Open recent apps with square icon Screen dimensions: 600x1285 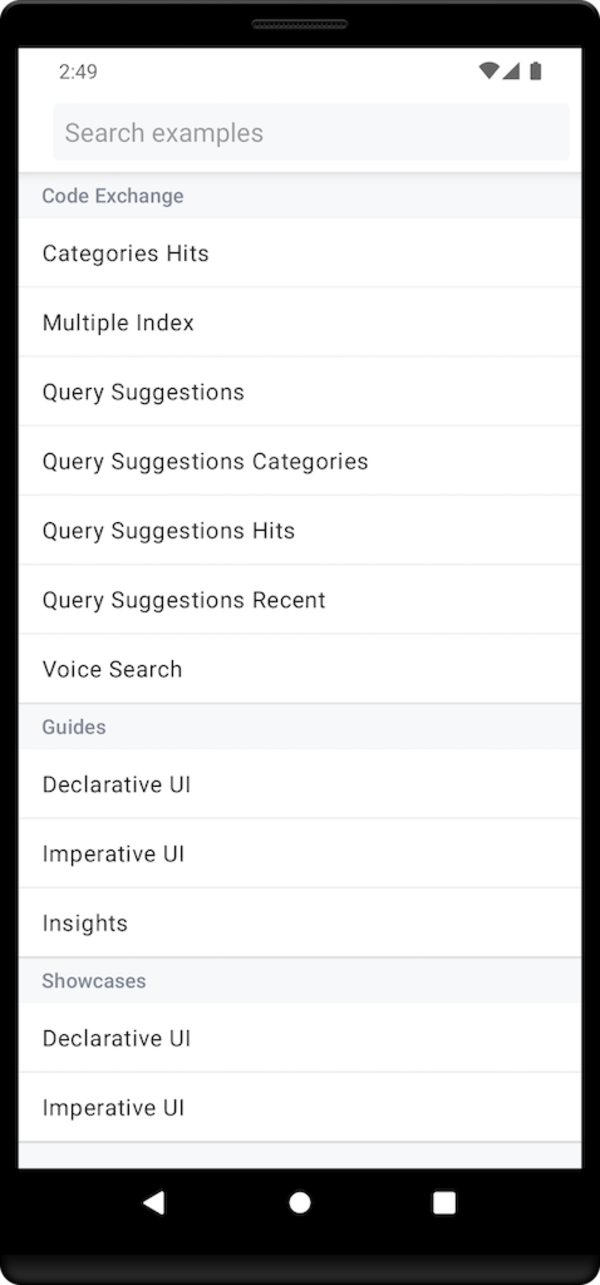click(x=444, y=1202)
